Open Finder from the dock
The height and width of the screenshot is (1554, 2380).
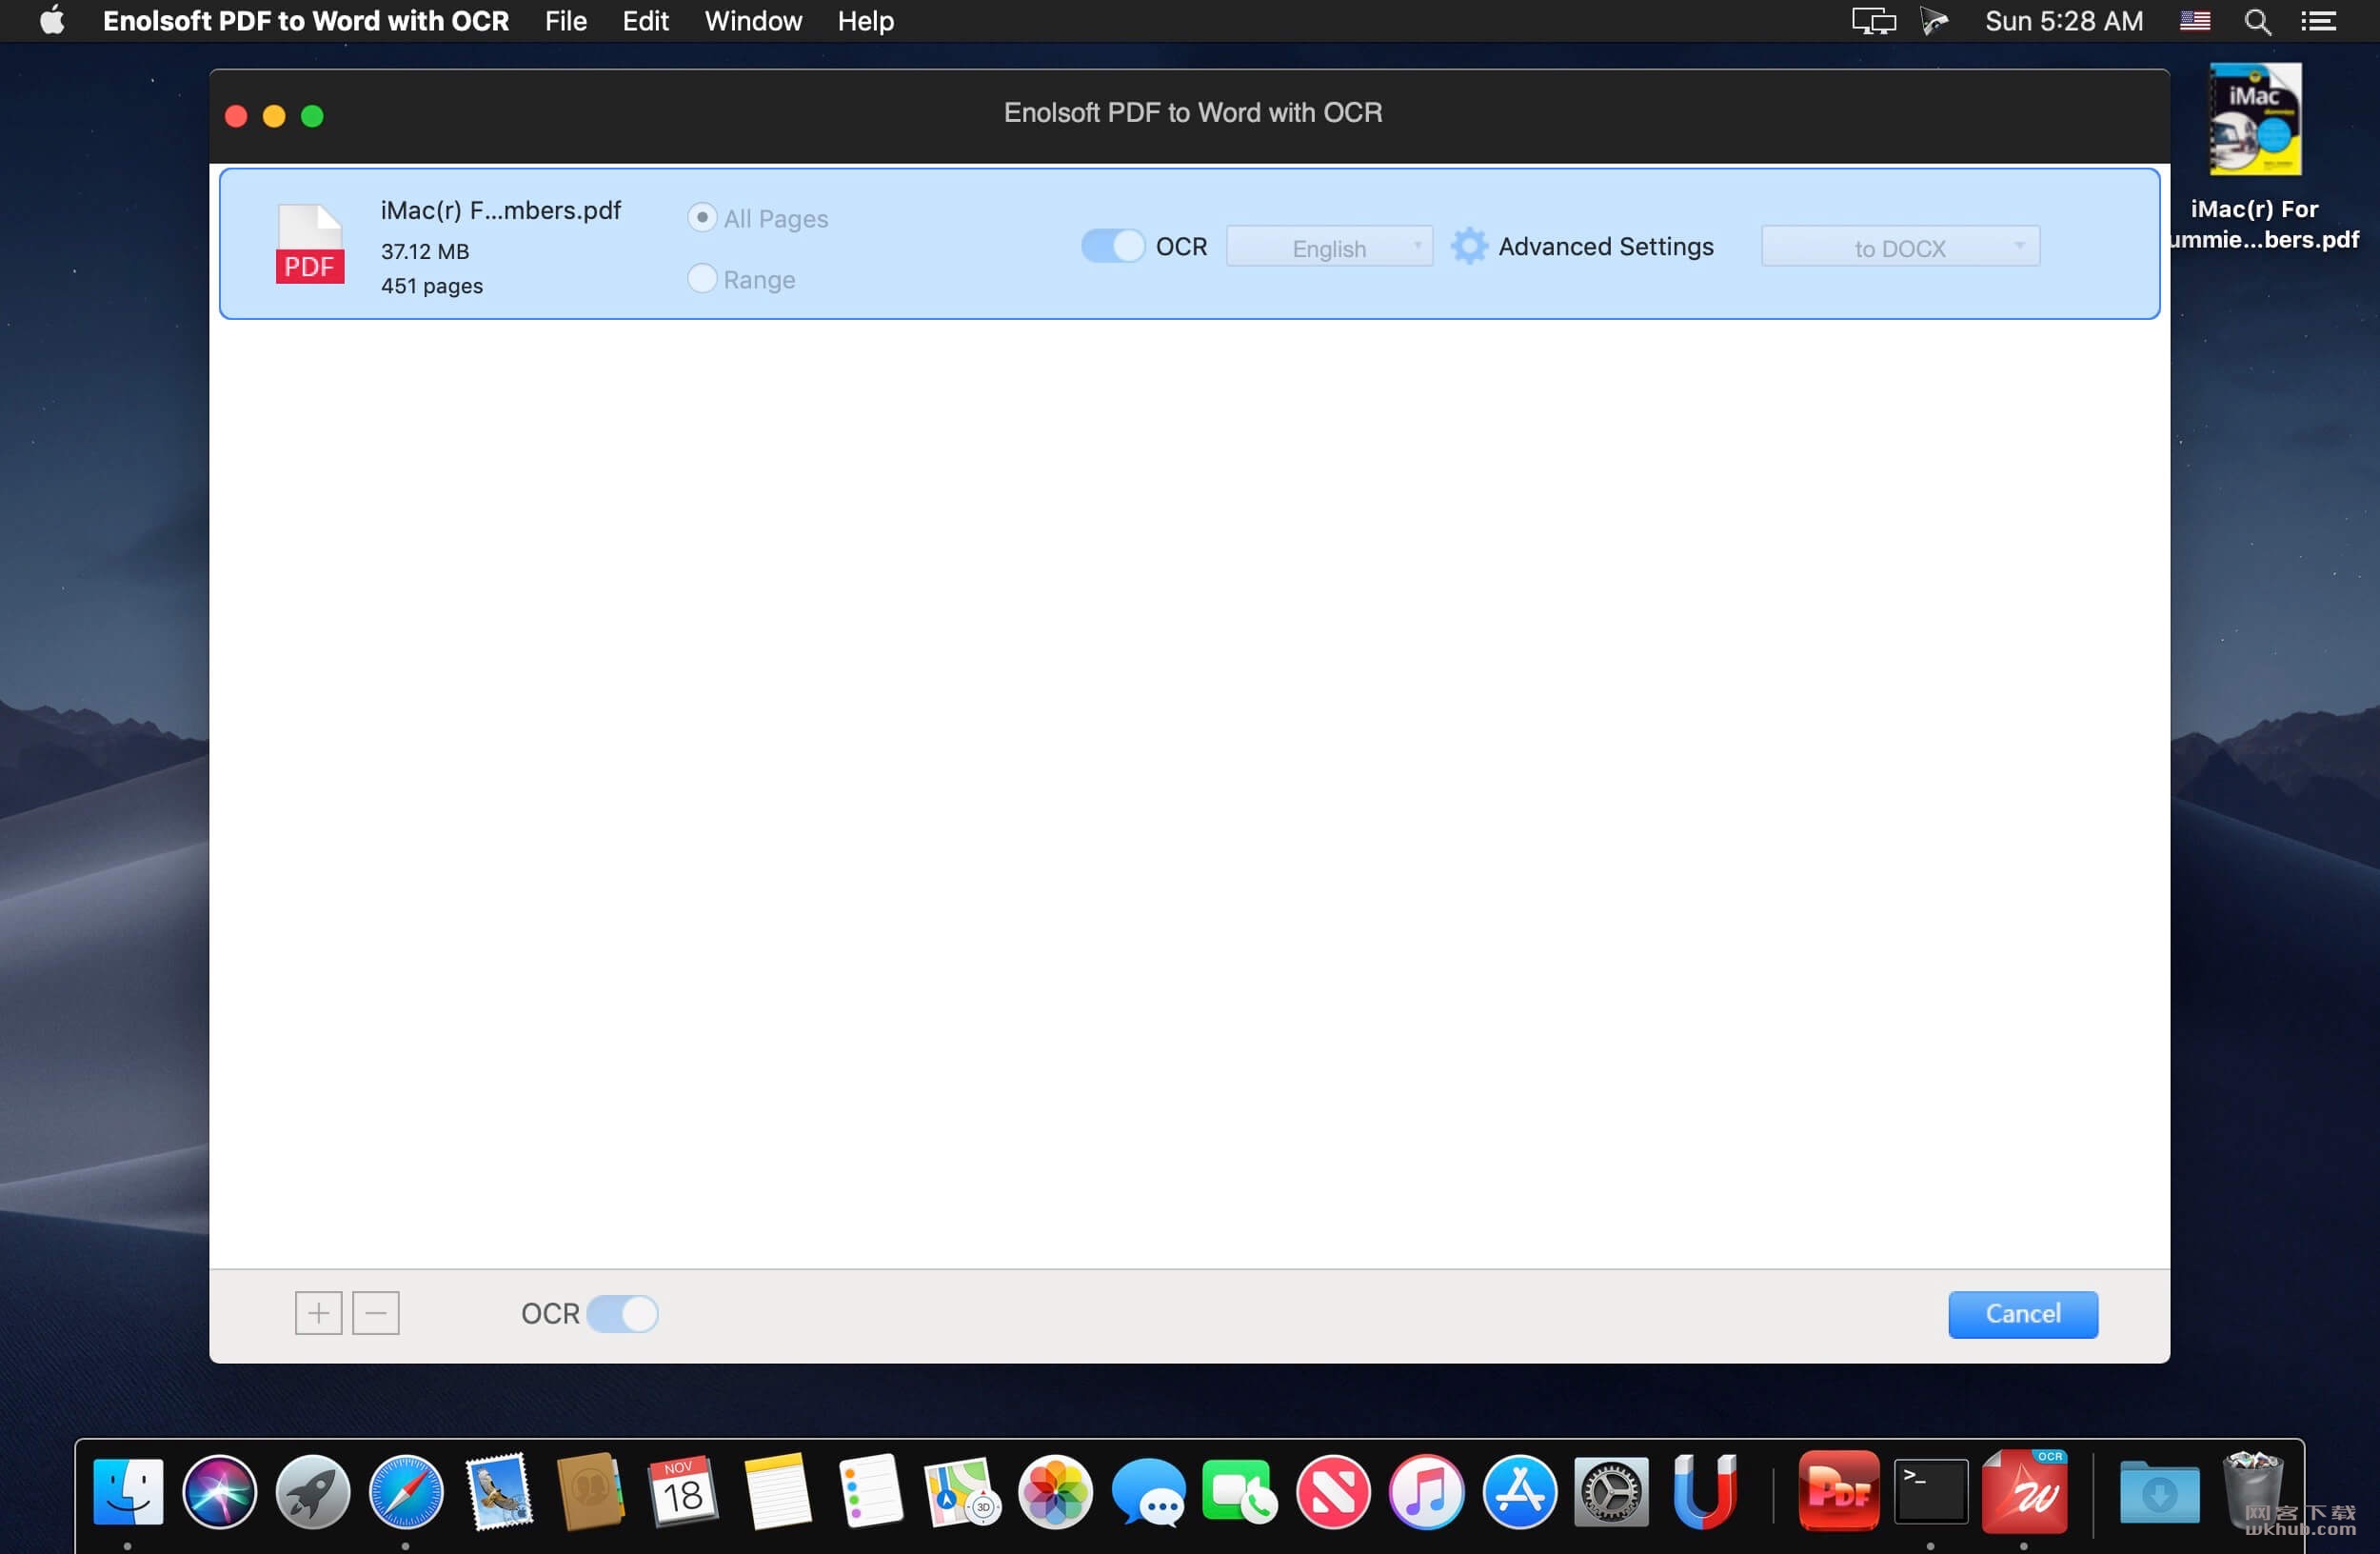pos(128,1492)
